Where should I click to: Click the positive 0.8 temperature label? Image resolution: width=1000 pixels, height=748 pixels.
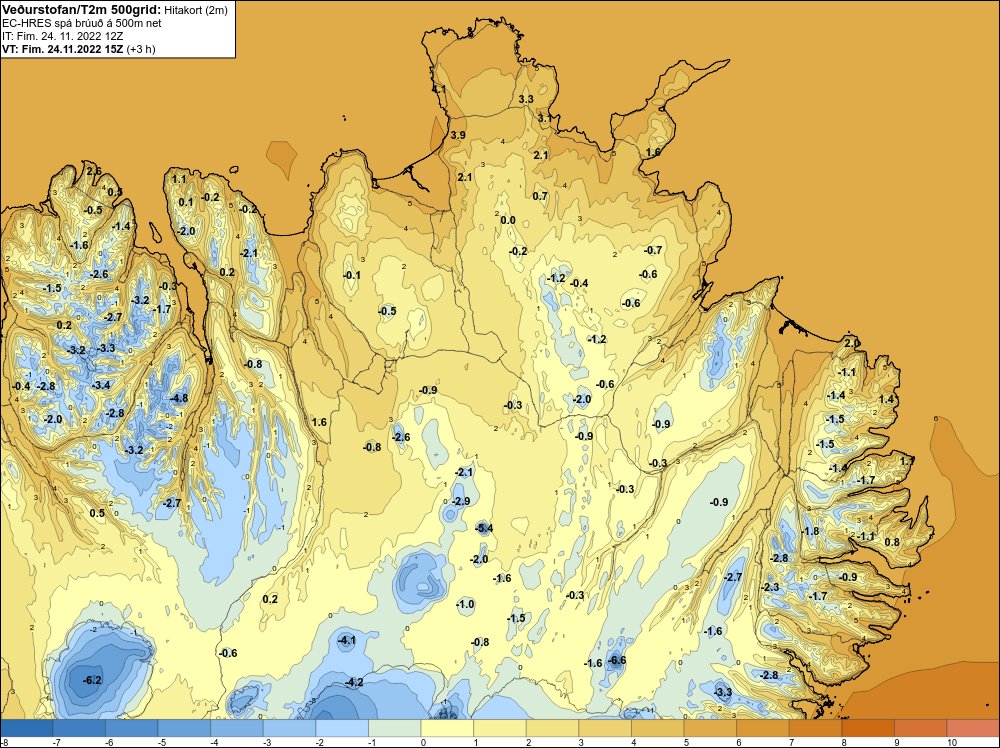pos(892,543)
